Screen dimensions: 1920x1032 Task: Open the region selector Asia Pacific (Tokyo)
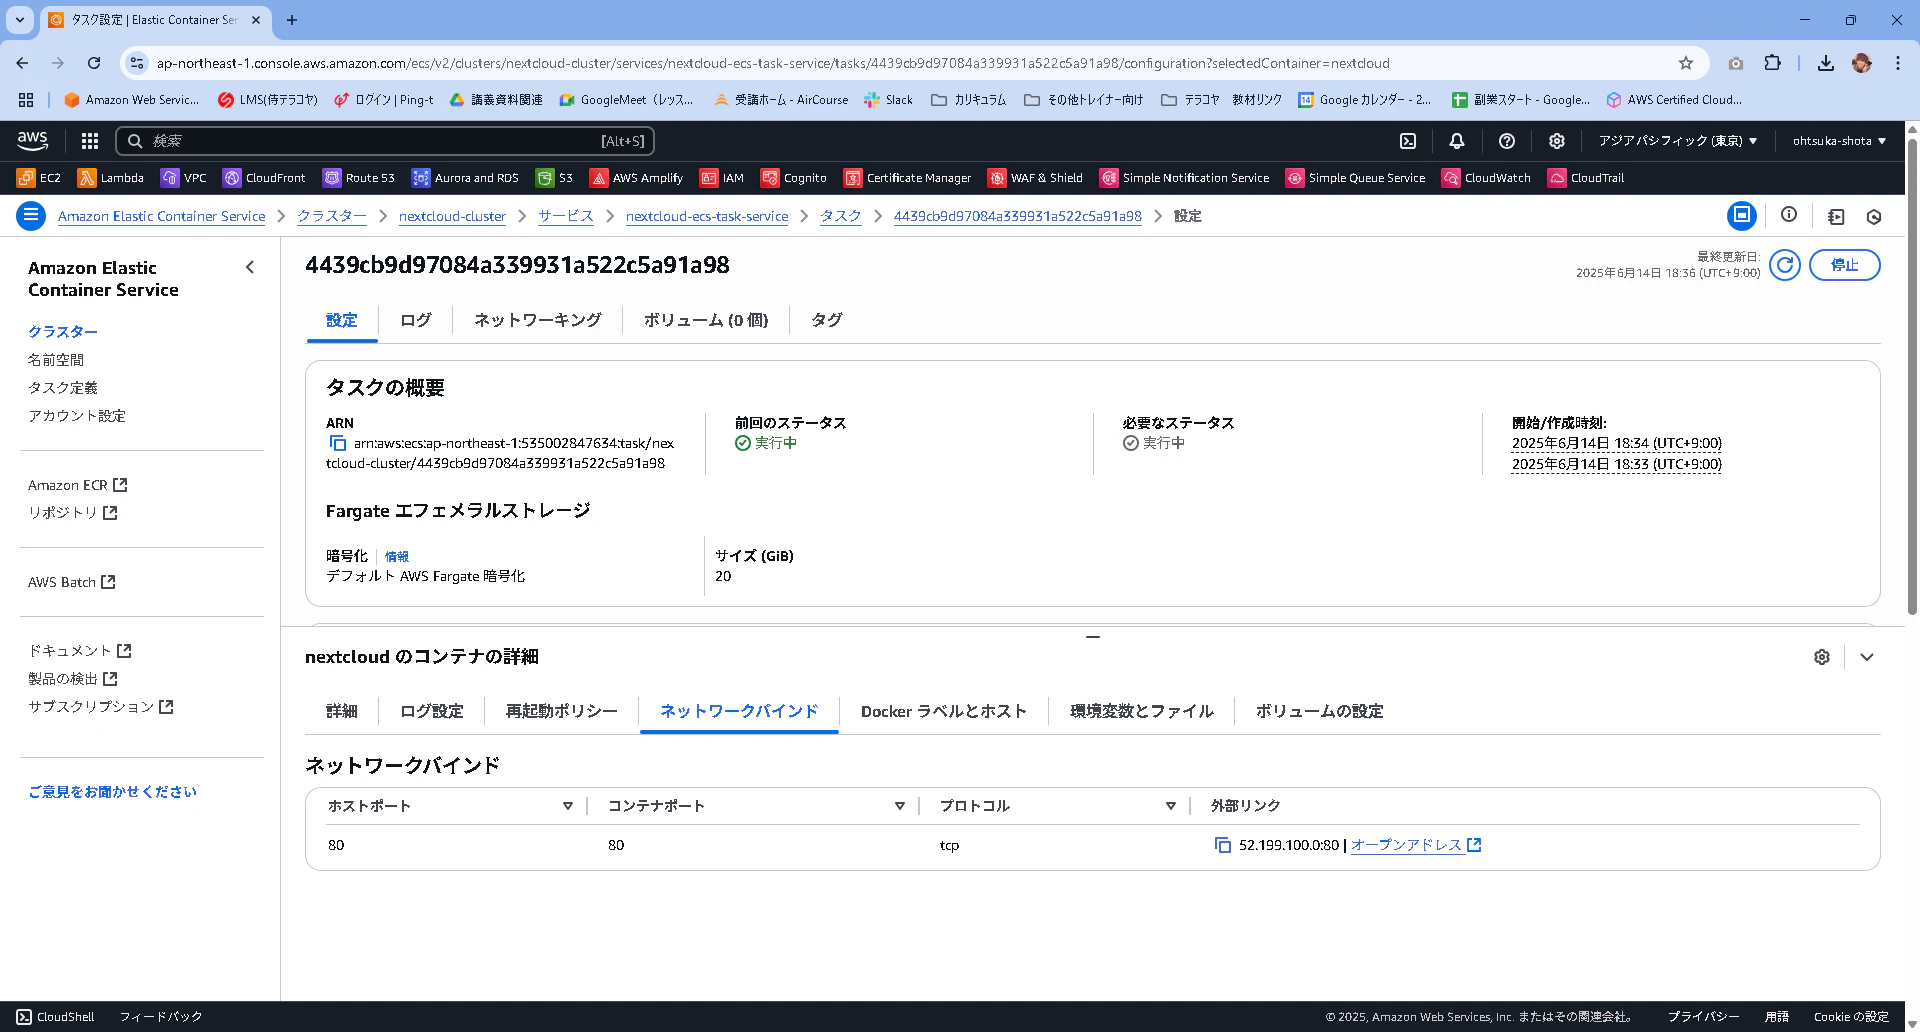(1678, 141)
